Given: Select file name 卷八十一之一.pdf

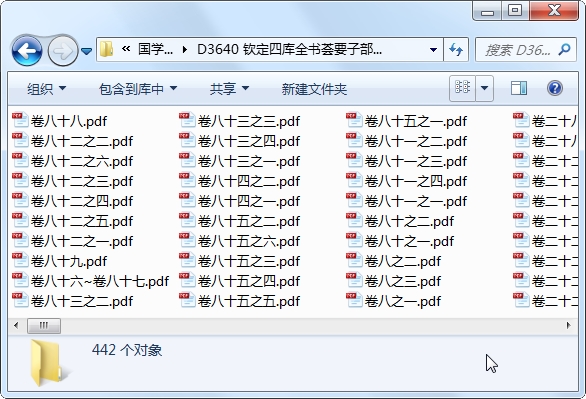Looking at the screenshot, I should 416,201.
